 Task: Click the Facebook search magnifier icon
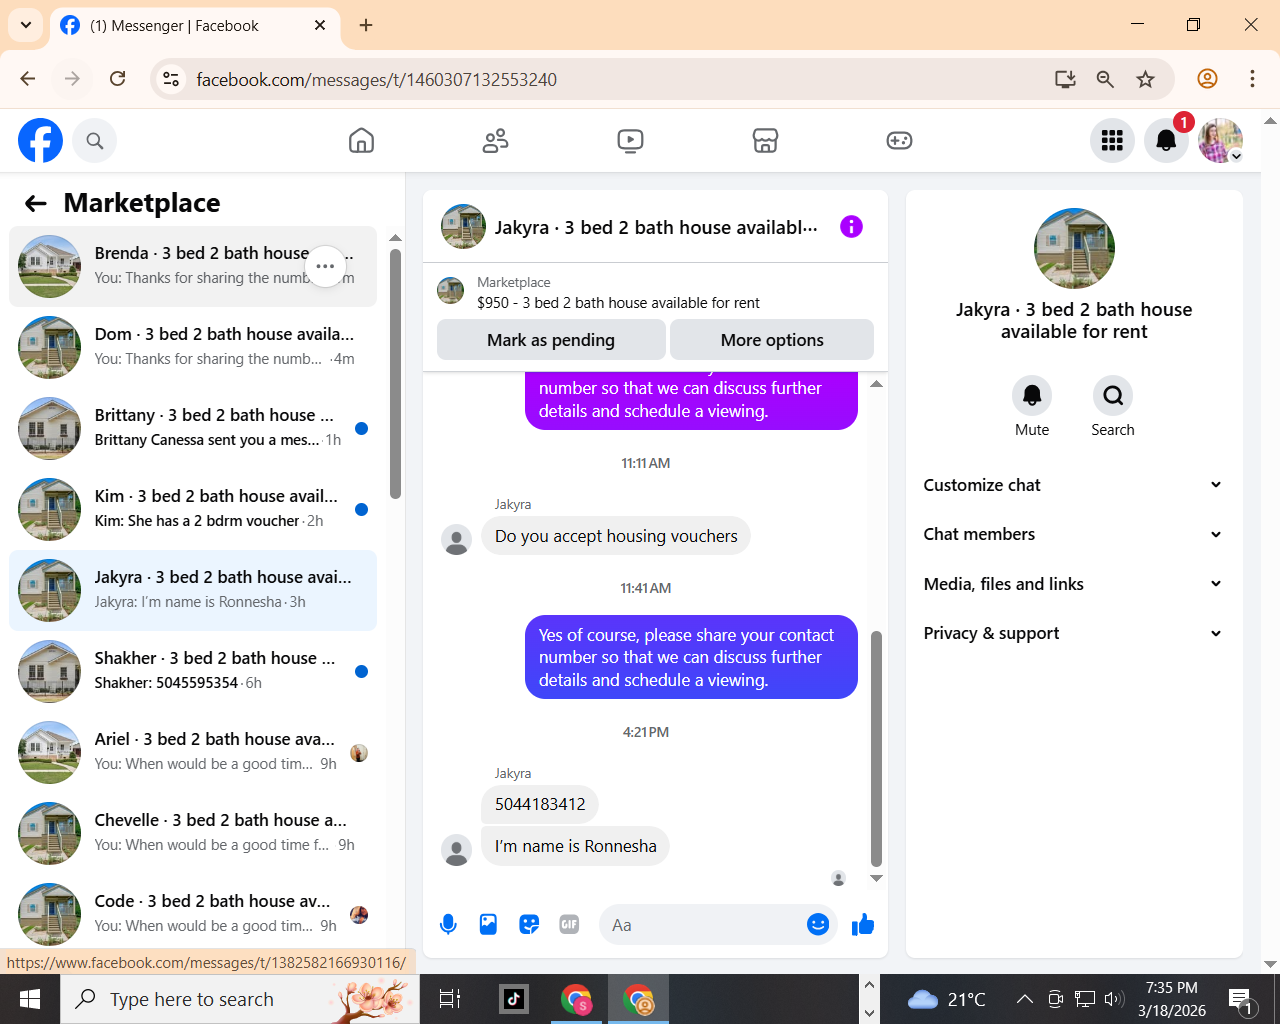[x=95, y=141]
